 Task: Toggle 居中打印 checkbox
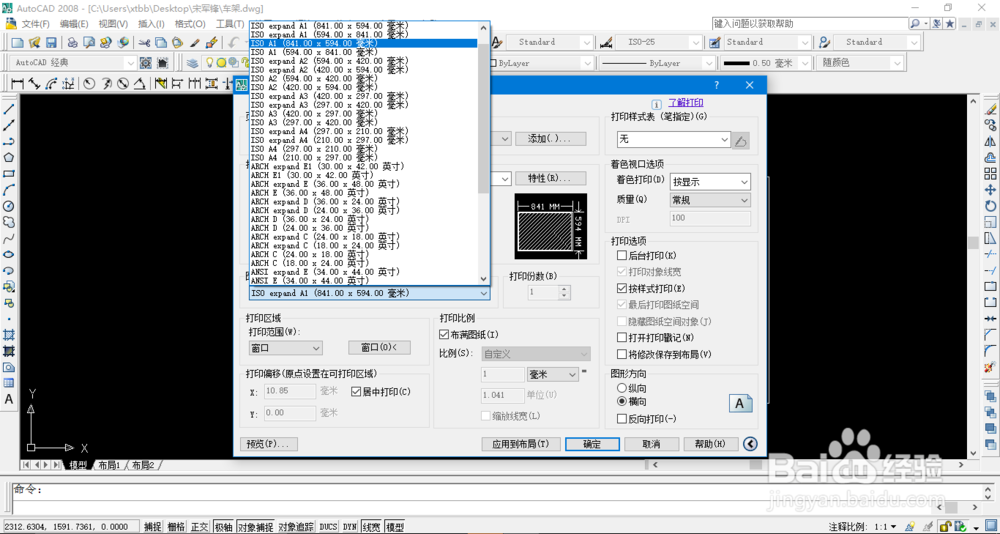pos(357,392)
